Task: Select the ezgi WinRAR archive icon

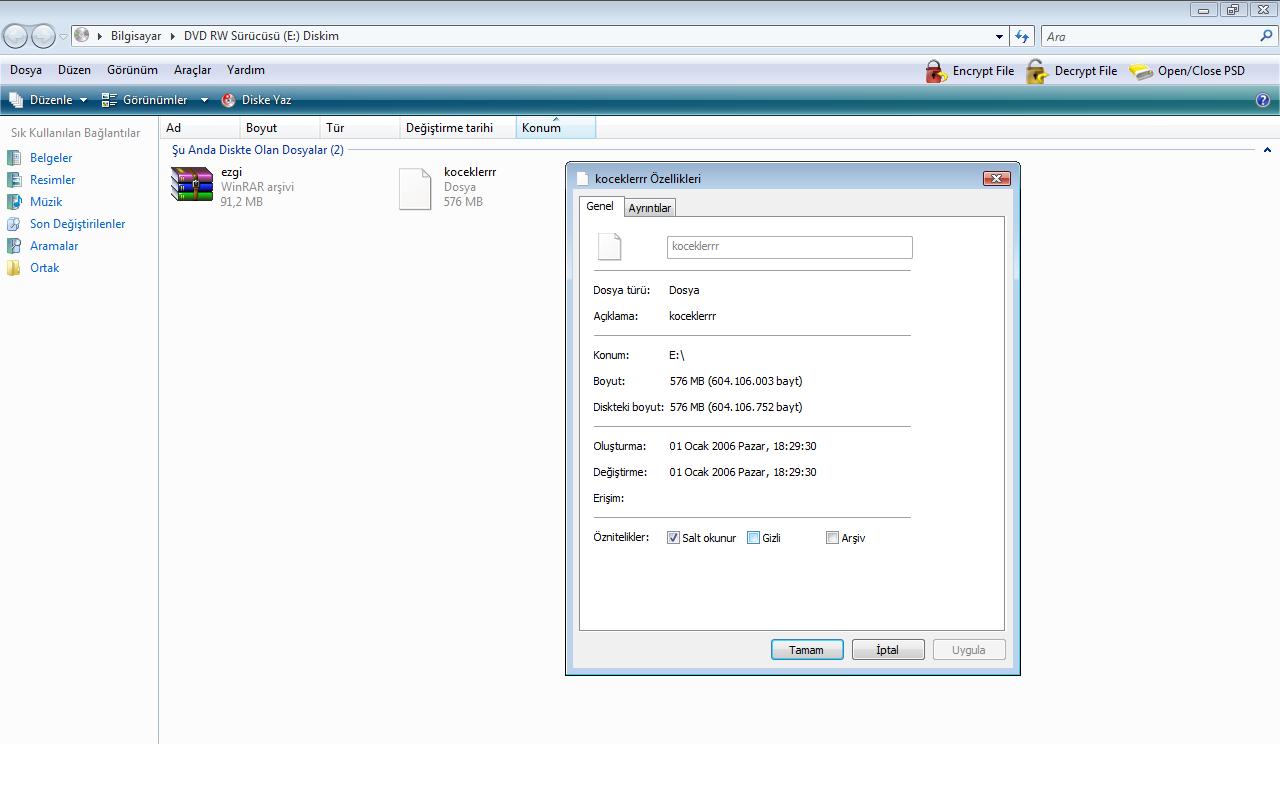Action: pos(192,185)
